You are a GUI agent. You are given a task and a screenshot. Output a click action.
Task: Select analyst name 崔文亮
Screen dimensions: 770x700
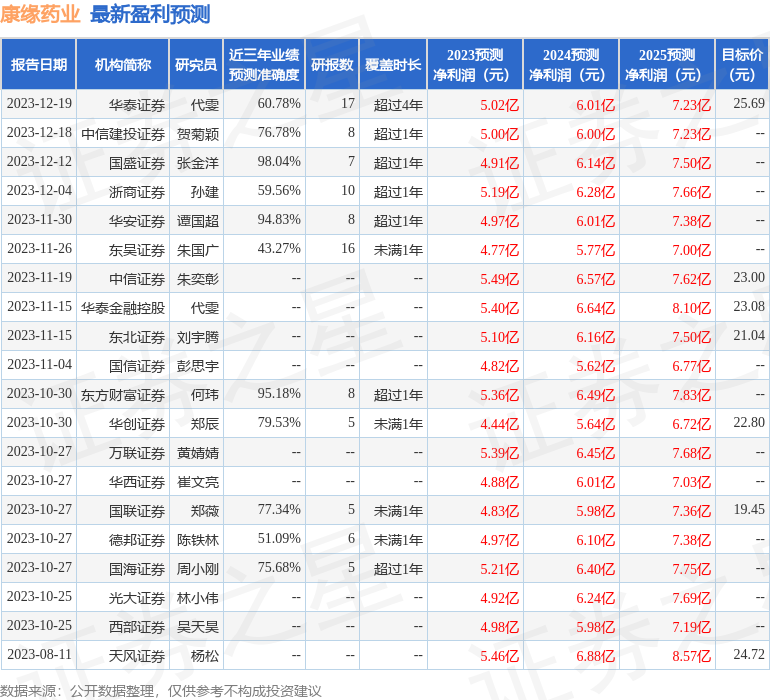pyautogui.click(x=198, y=482)
